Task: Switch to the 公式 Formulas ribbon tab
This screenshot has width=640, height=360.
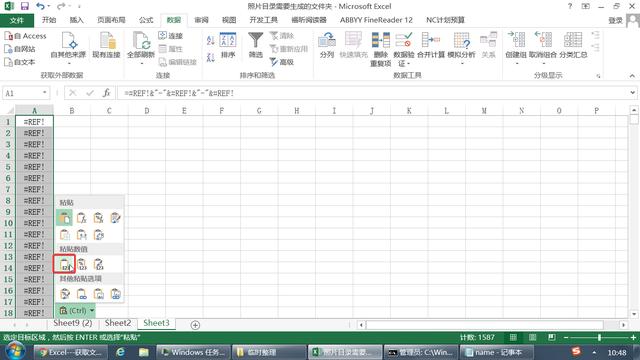Action: click(146, 20)
